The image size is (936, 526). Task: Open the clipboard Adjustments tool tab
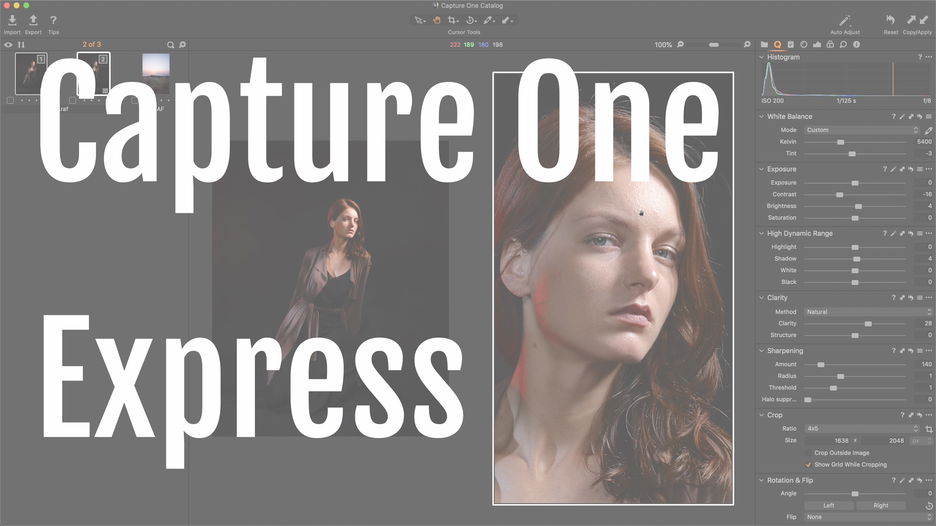click(x=790, y=44)
